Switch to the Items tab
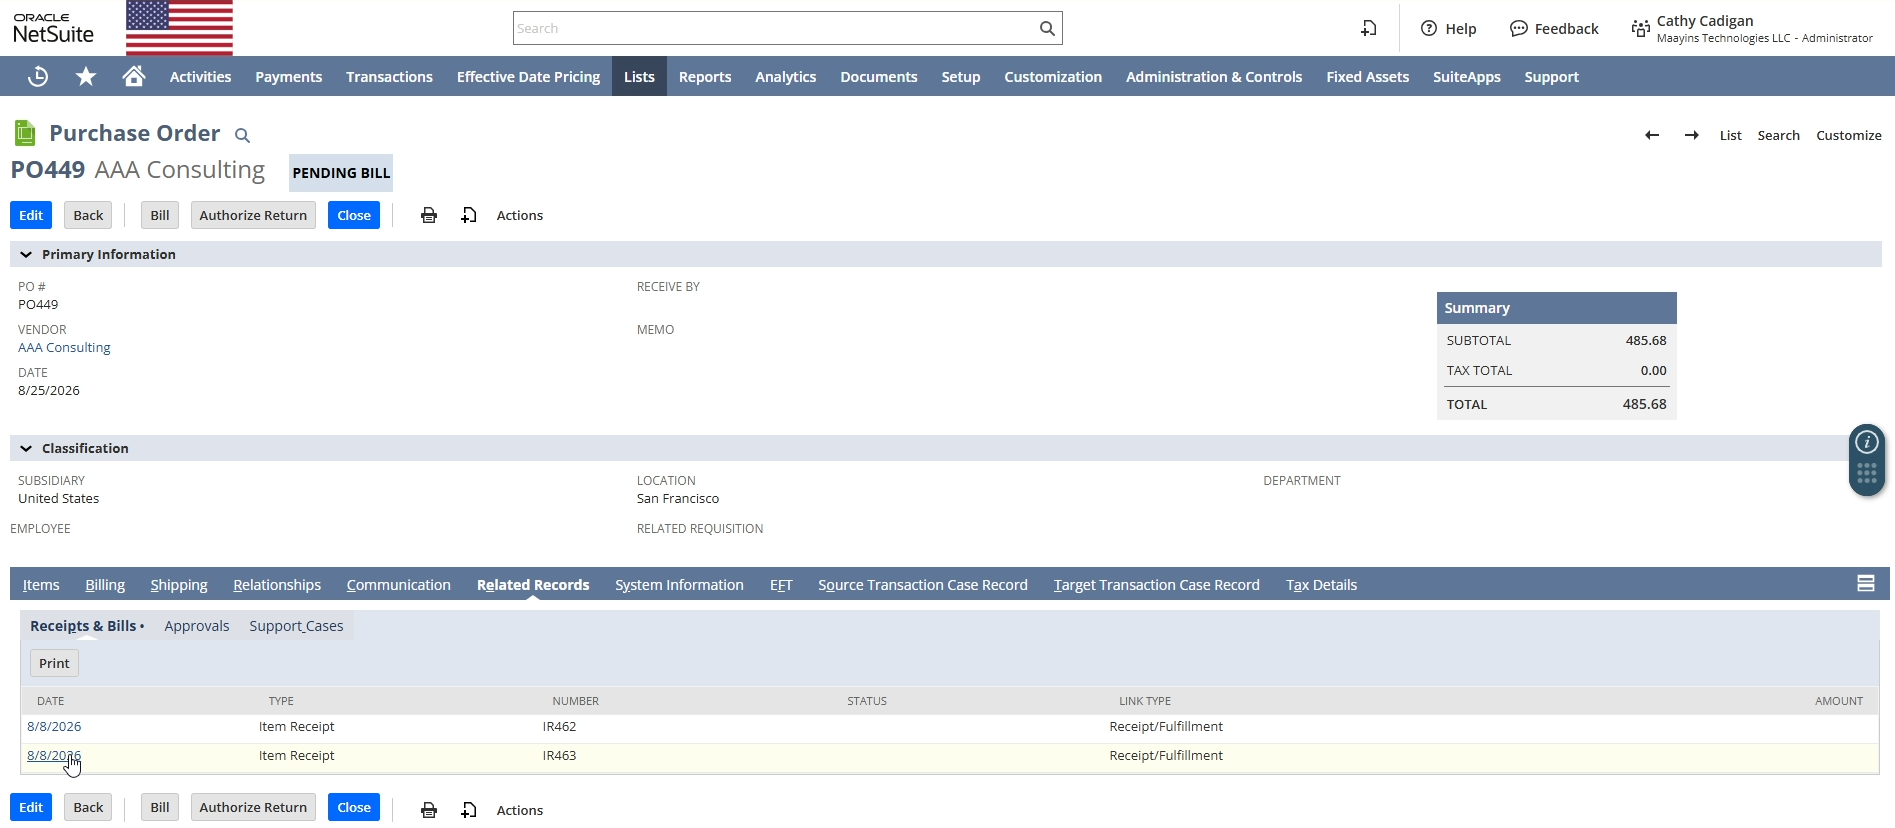The height and width of the screenshot is (828, 1895). pos(41,585)
